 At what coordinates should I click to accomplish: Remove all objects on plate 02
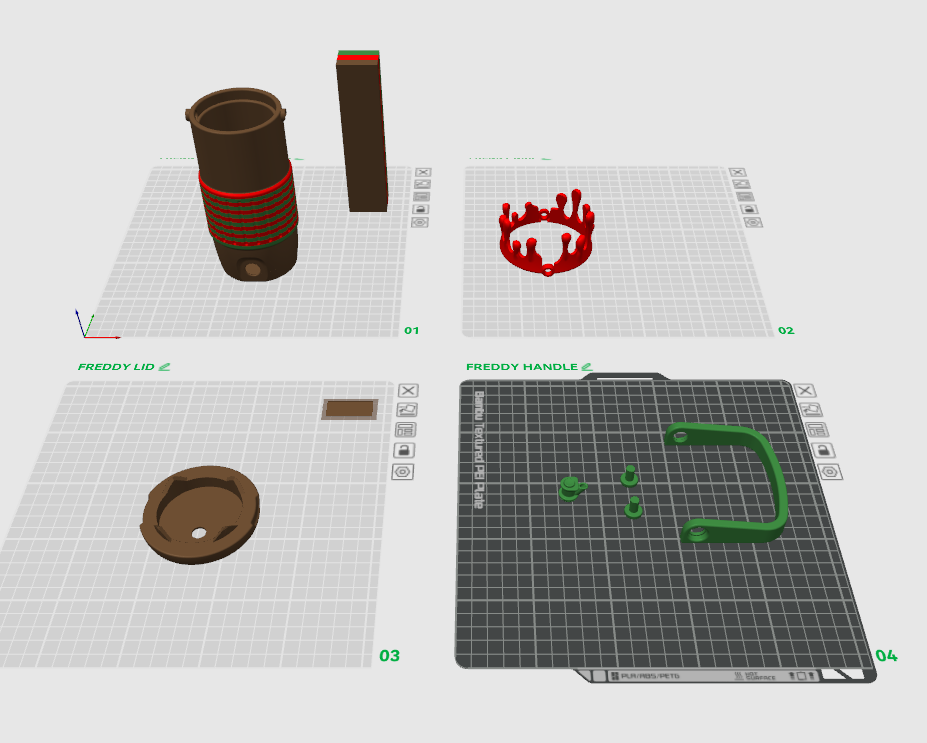click(737, 172)
